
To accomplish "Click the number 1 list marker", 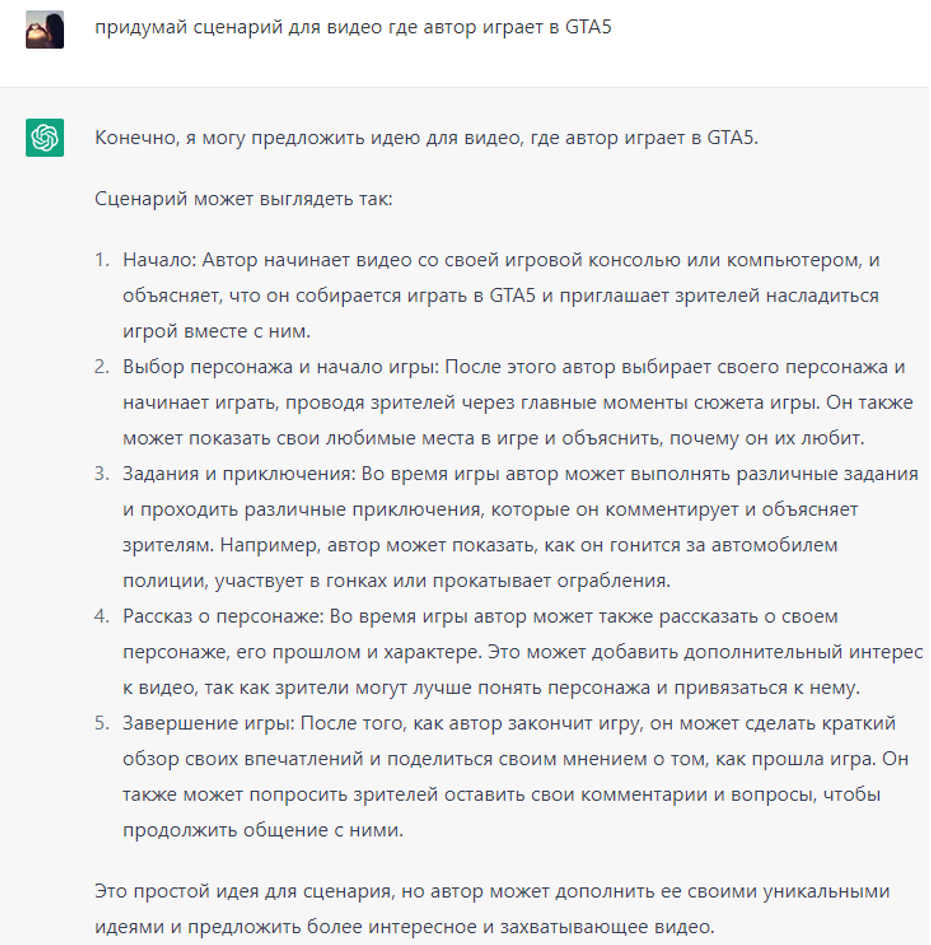I will tap(102, 260).
